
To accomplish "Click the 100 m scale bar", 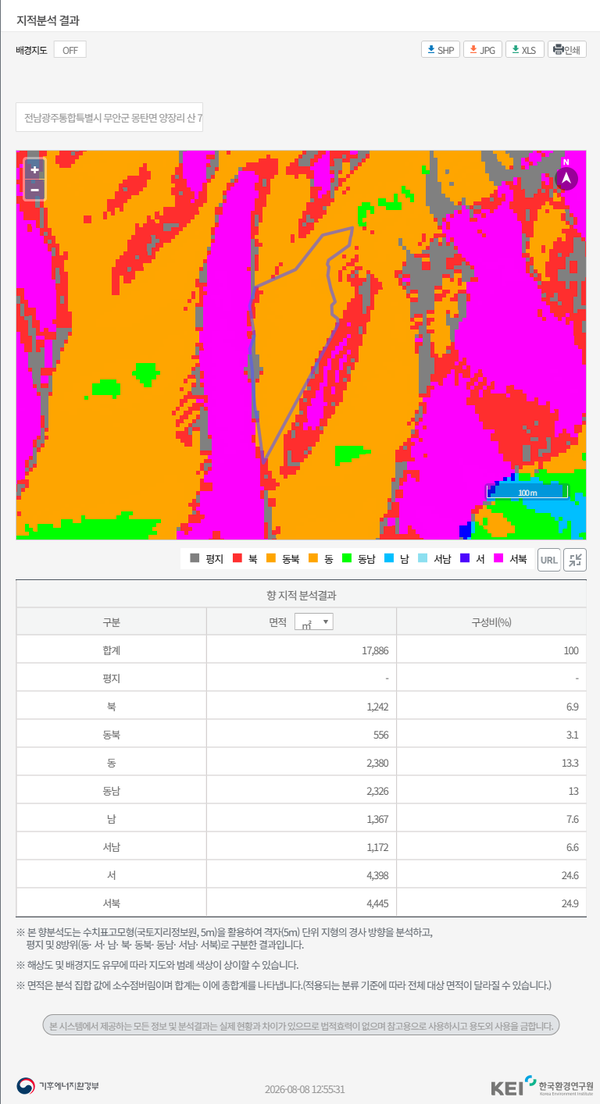I will click(527, 491).
